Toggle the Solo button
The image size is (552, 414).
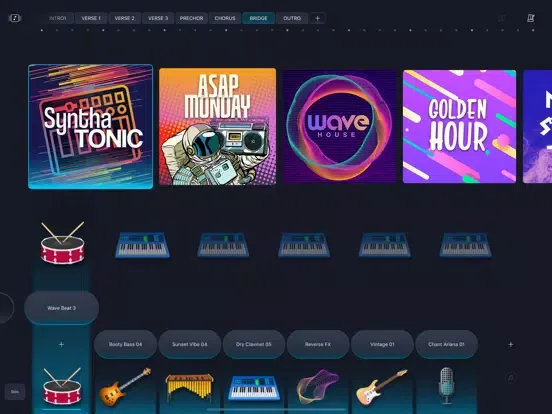point(15,391)
